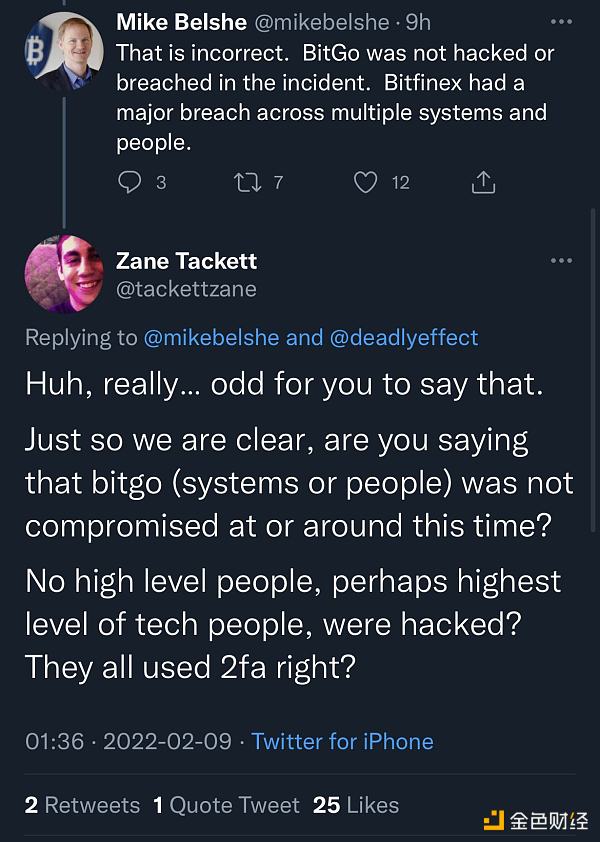Image resolution: width=600 pixels, height=842 pixels.
Task: Share Mike Belshe's tweet
Action: click(x=483, y=182)
